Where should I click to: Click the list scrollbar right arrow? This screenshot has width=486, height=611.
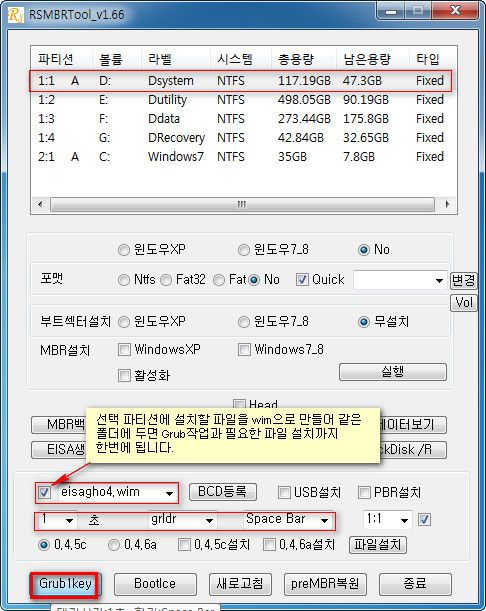coord(447,204)
